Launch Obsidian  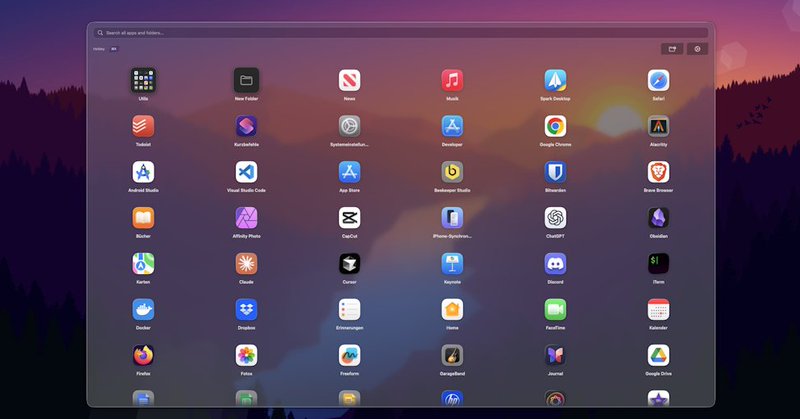[659, 218]
